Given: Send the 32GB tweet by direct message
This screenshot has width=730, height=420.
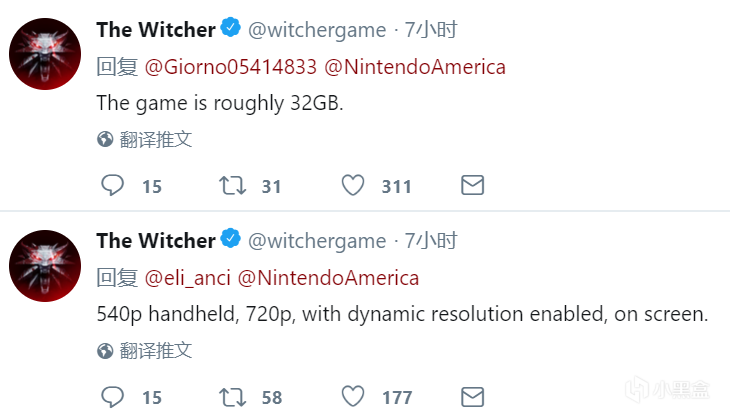Looking at the screenshot, I should click(x=472, y=185).
